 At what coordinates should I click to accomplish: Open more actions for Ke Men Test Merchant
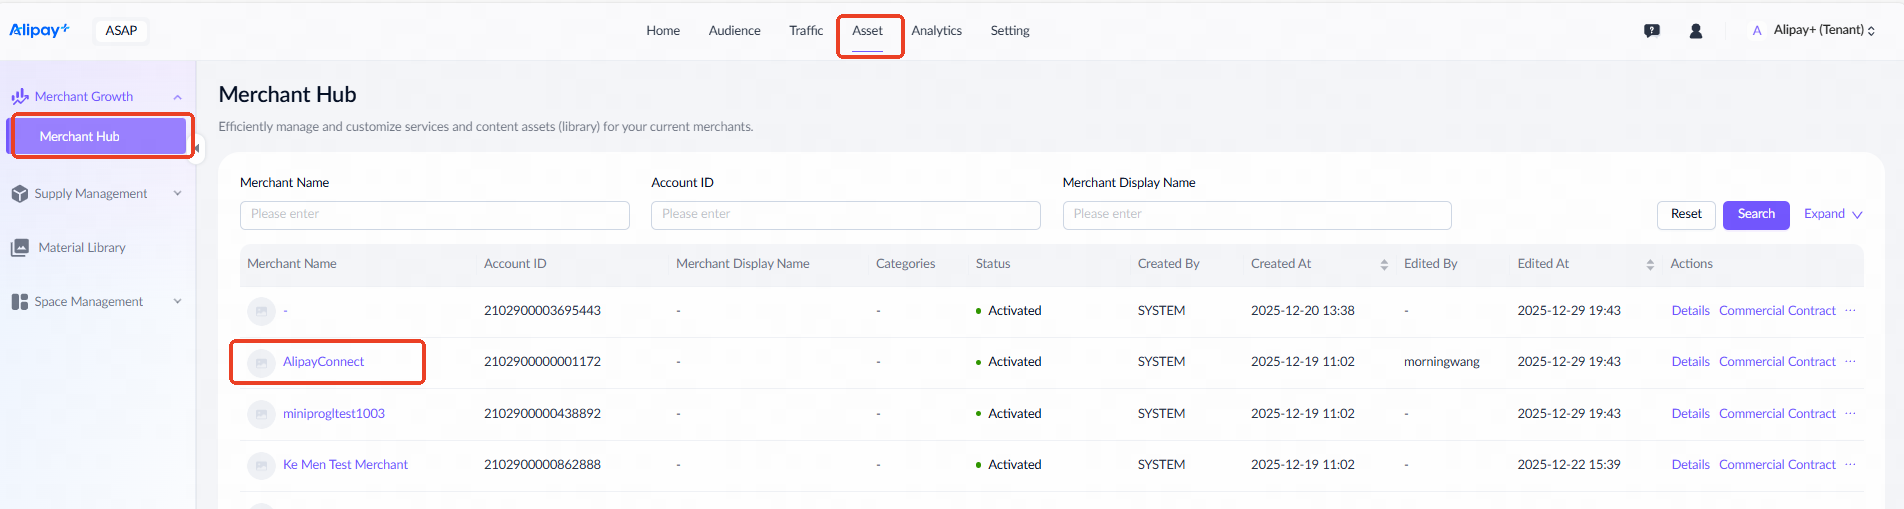click(x=1850, y=464)
